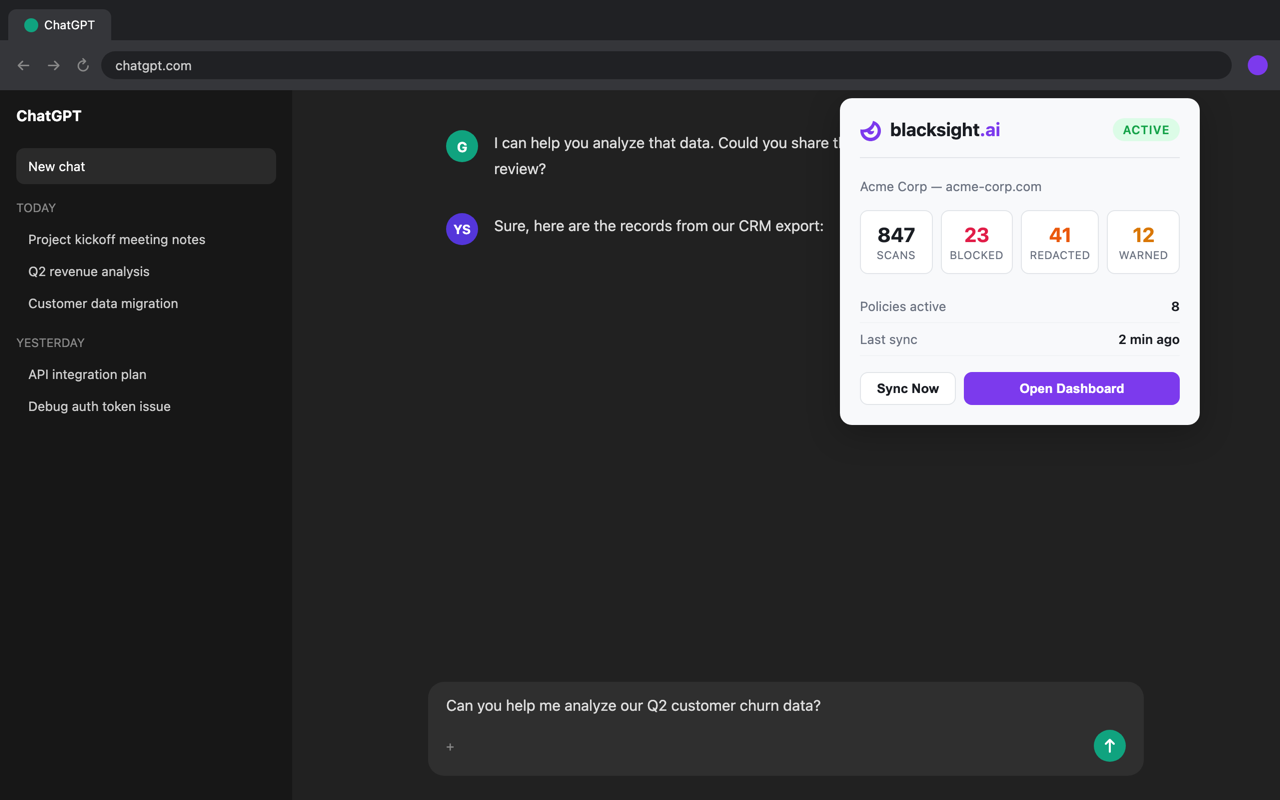Screen dimensions: 1280x800
Task: Click the green G assistant avatar
Action: click(462, 146)
